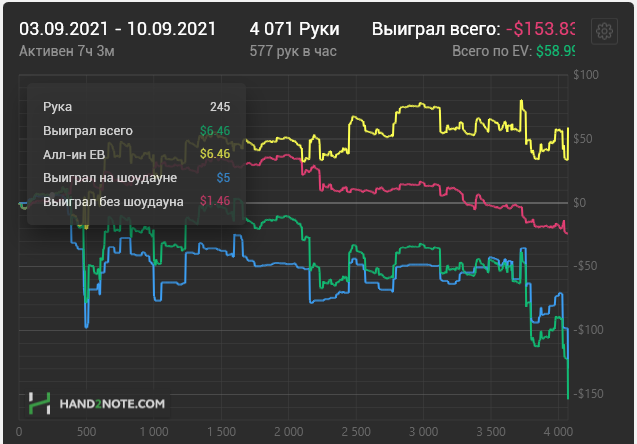Click the '4 071 Руки' hands count
Image resolution: width=637 pixels, height=444 pixels.
295,29
